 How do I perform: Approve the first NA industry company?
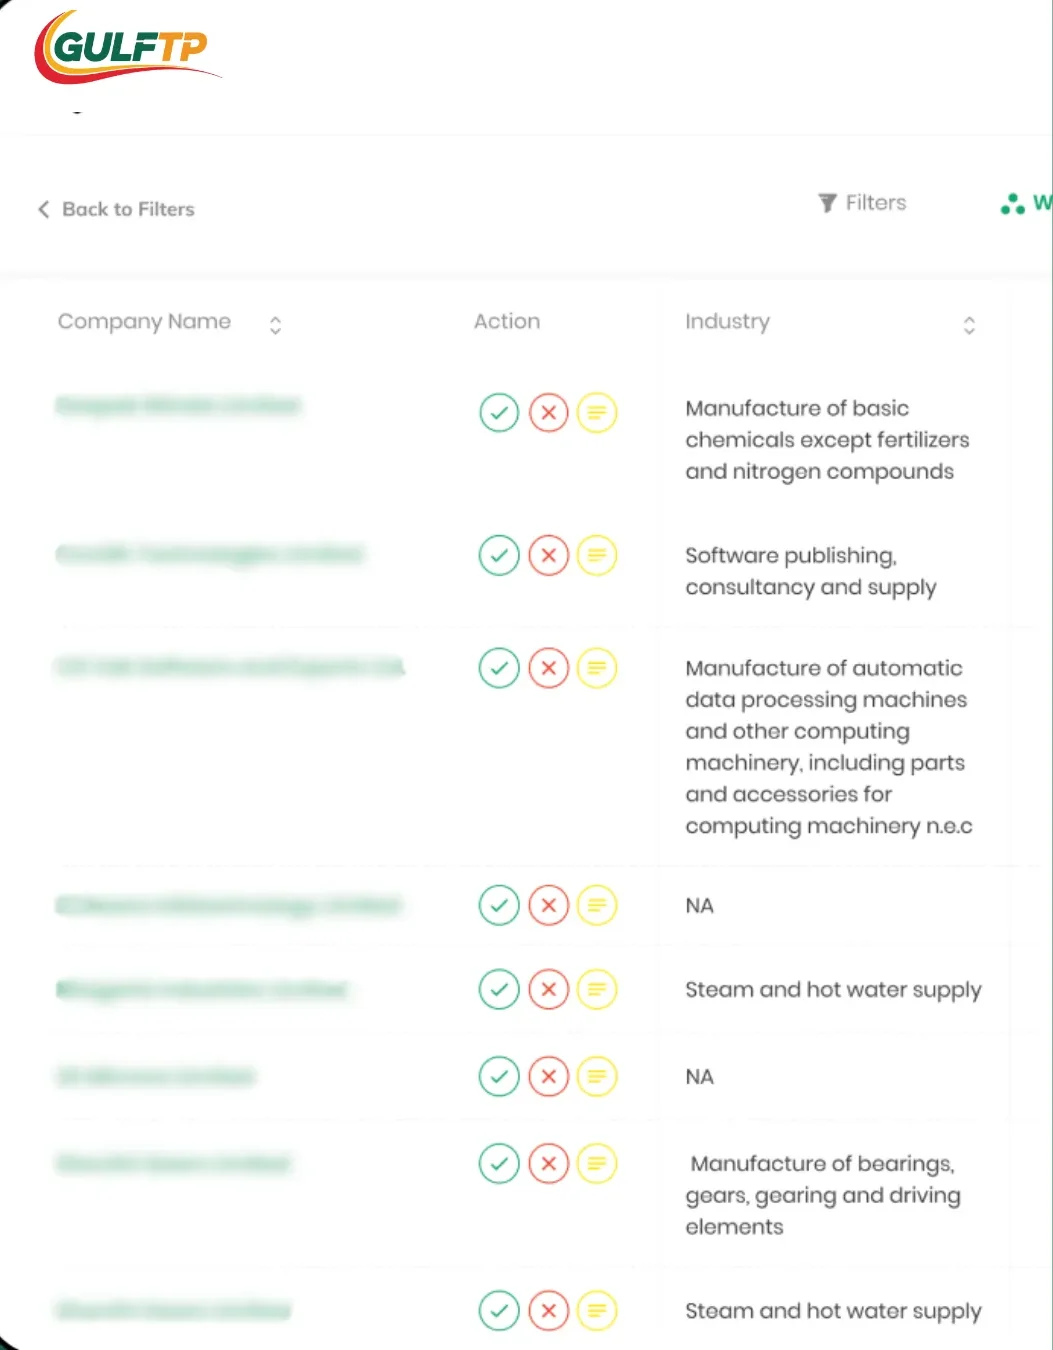coord(499,905)
